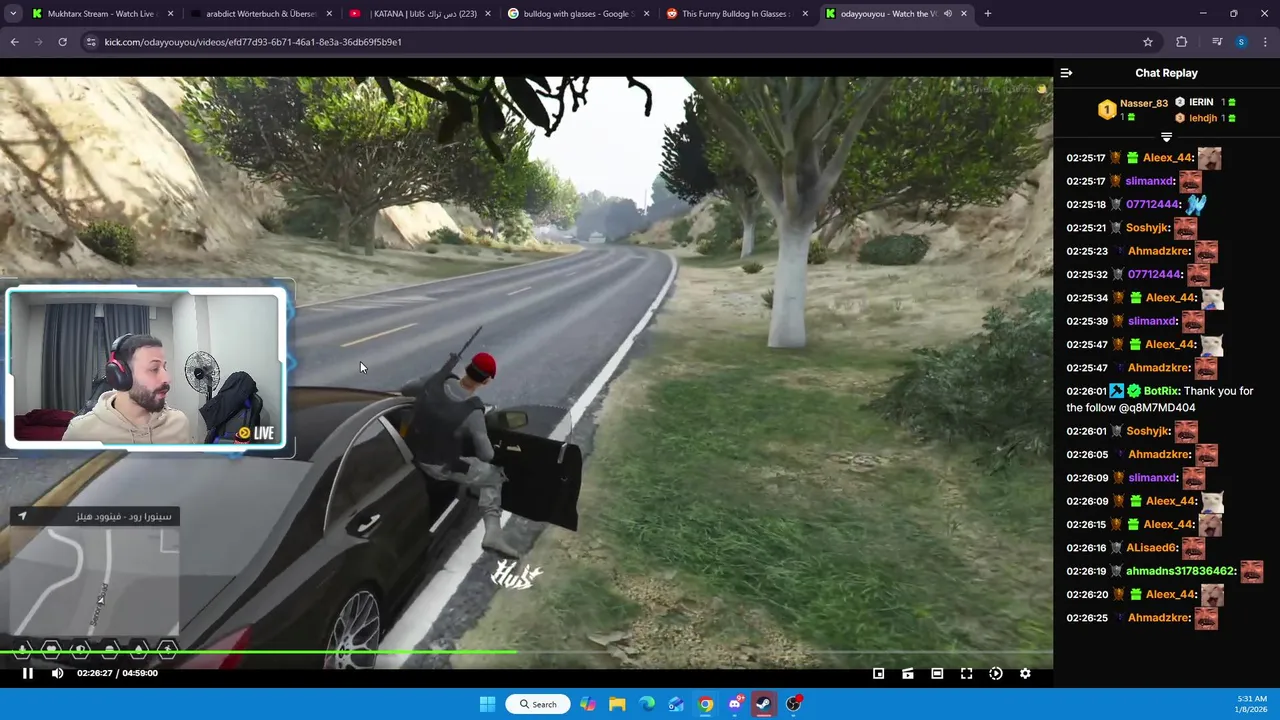Enter fullscreen video mode
This screenshot has height=720, width=1280.
[966, 673]
